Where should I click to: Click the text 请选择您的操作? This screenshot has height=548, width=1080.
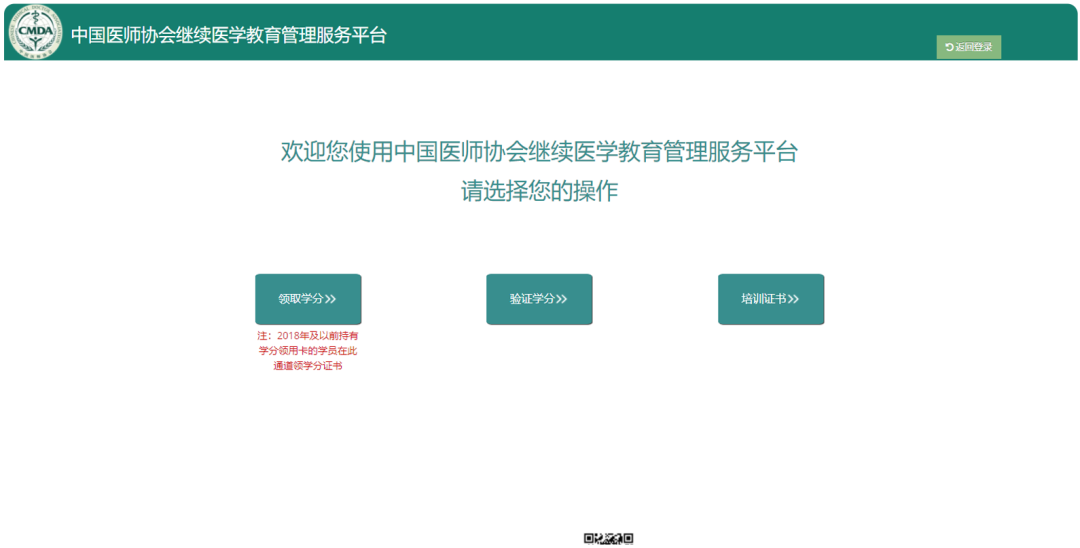click(539, 191)
